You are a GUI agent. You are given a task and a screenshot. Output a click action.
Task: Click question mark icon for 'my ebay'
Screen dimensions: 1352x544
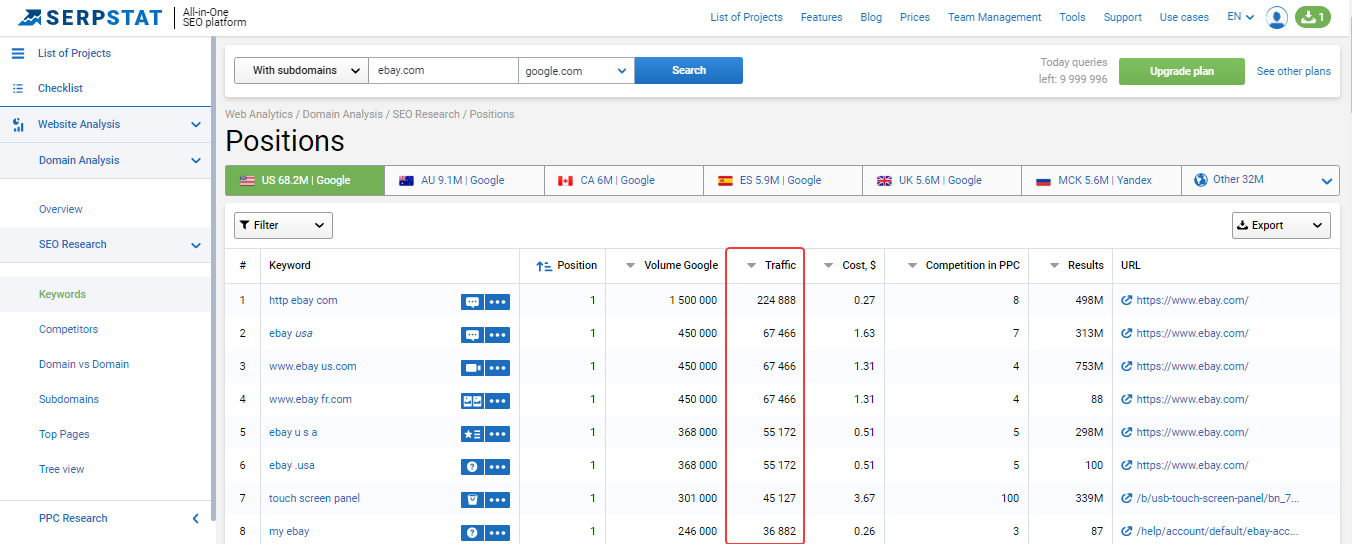pos(472,532)
